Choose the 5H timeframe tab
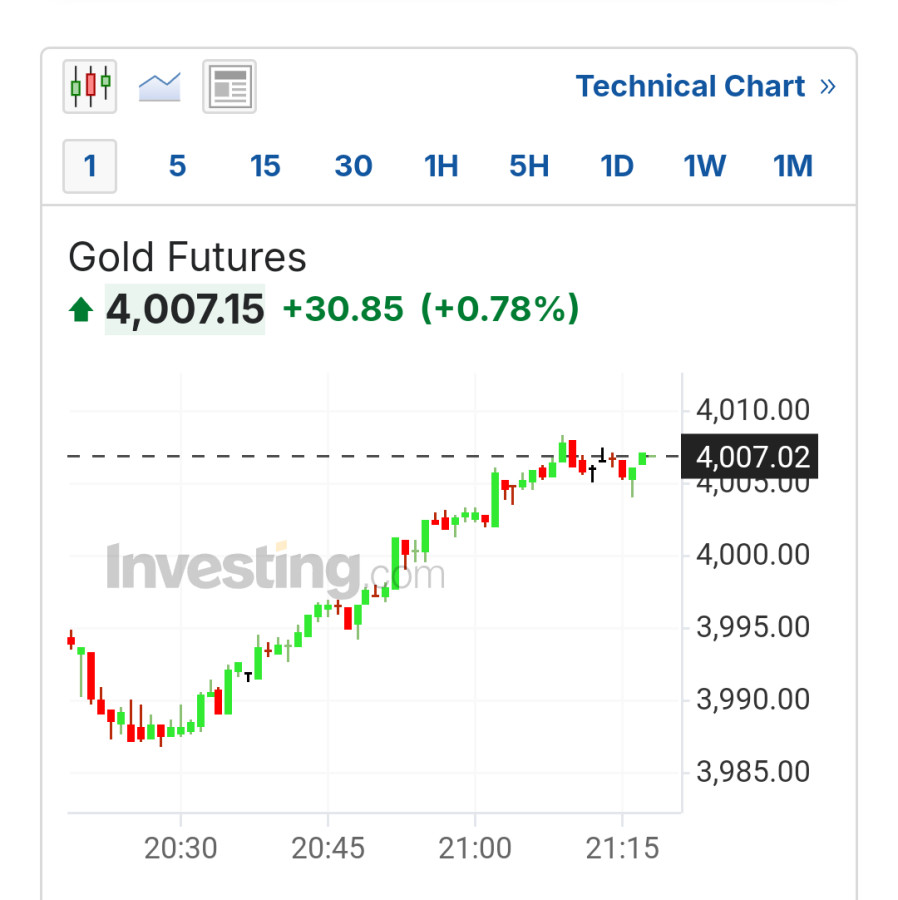 (x=529, y=166)
